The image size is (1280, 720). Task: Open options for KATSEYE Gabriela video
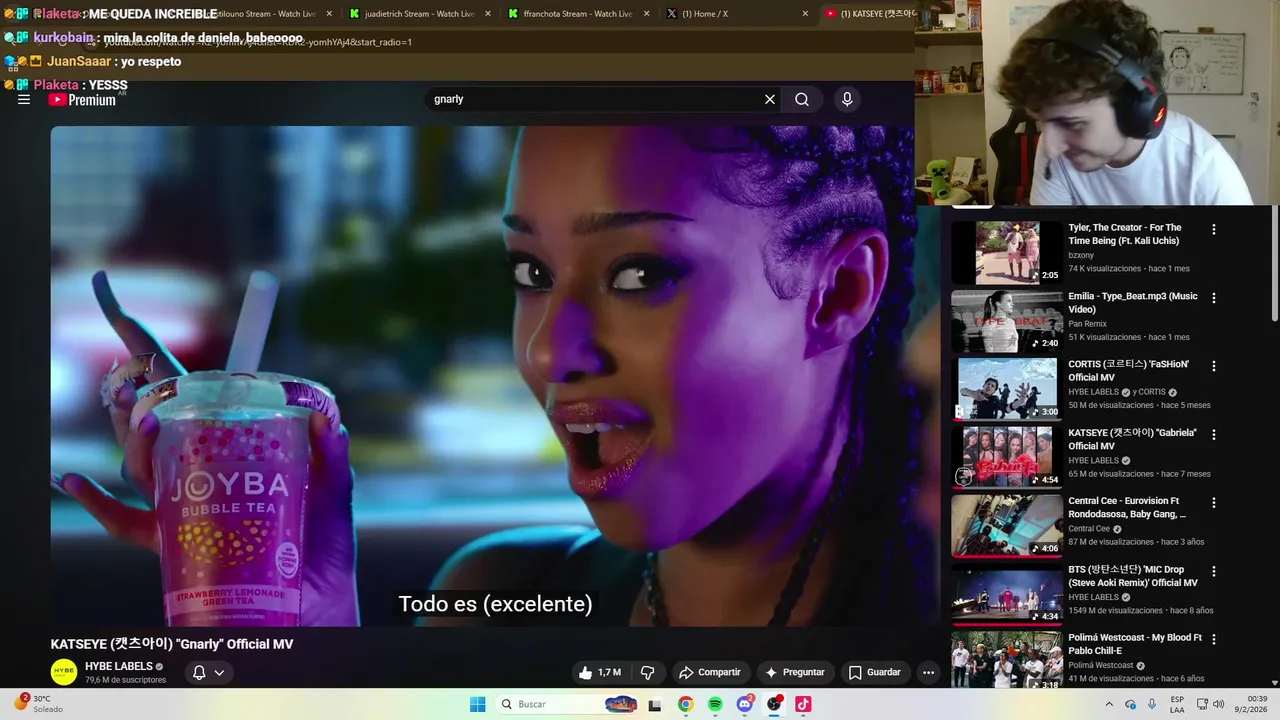1214,435
